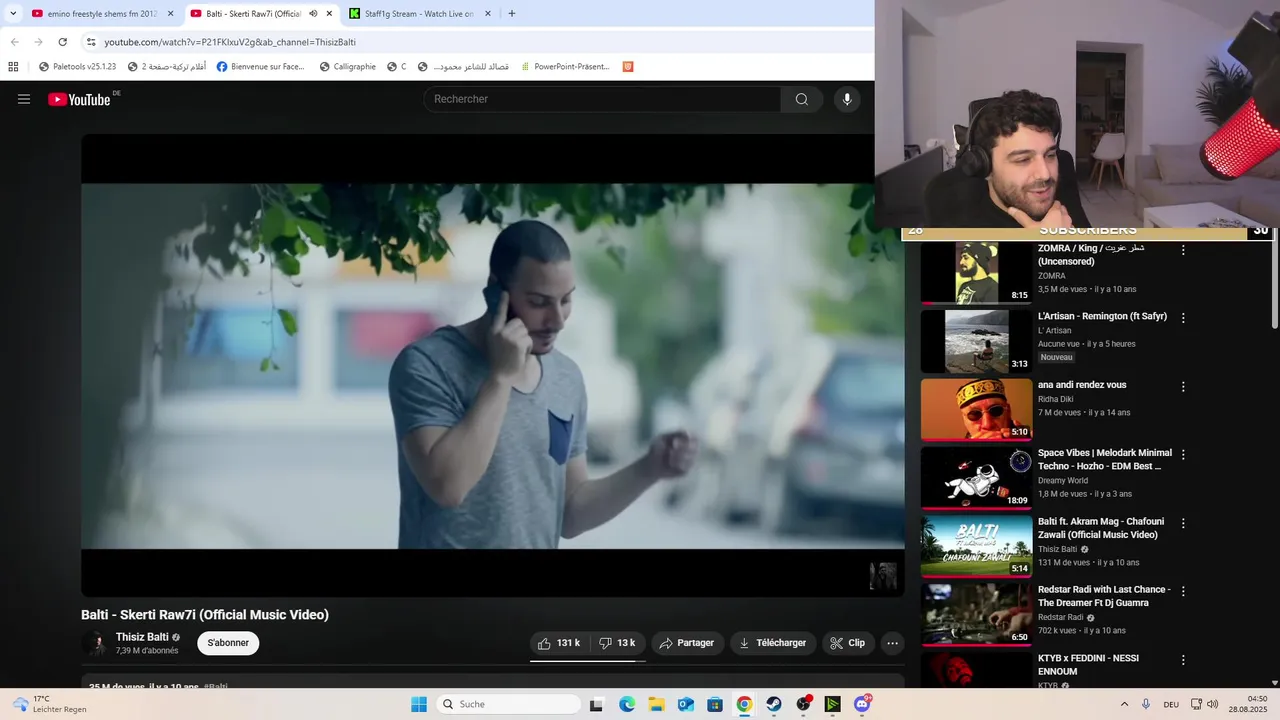Viewport: 1280px width, 720px height.
Task: Open the Windows Start menu
Action: click(419, 704)
